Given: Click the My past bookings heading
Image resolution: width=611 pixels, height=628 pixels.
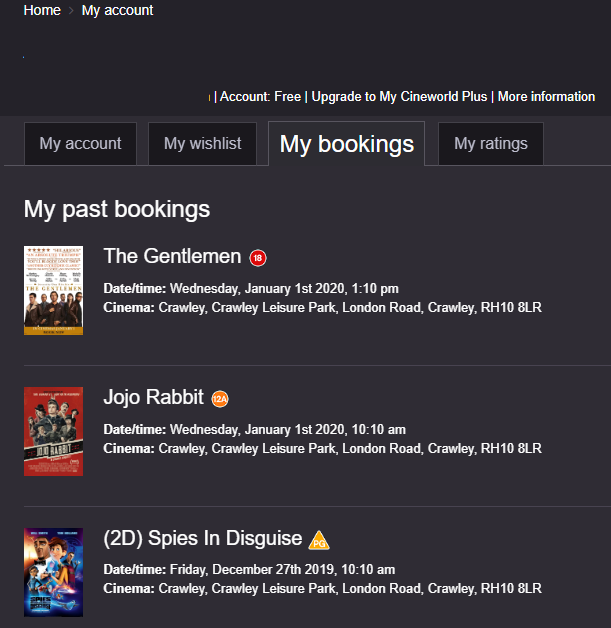Looking at the screenshot, I should pyautogui.click(x=117, y=209).
